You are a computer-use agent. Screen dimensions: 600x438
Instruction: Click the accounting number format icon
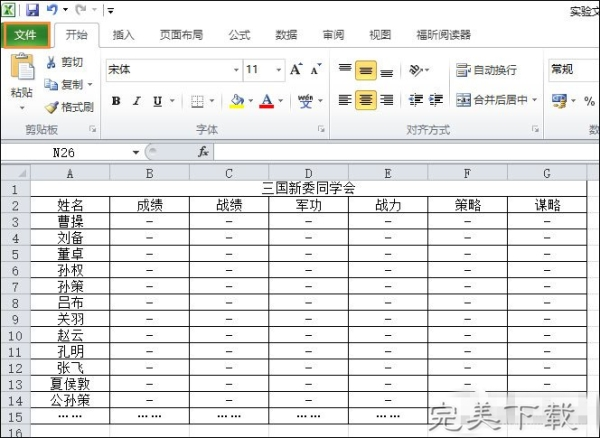pyautogui.click(x=559, y=101)
